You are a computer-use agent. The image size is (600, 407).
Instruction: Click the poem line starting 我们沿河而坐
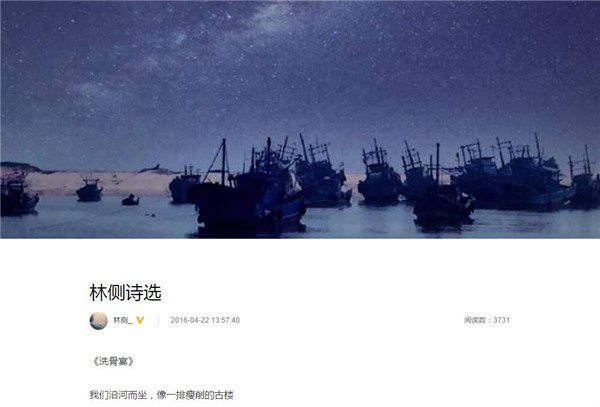click(161, 395)
